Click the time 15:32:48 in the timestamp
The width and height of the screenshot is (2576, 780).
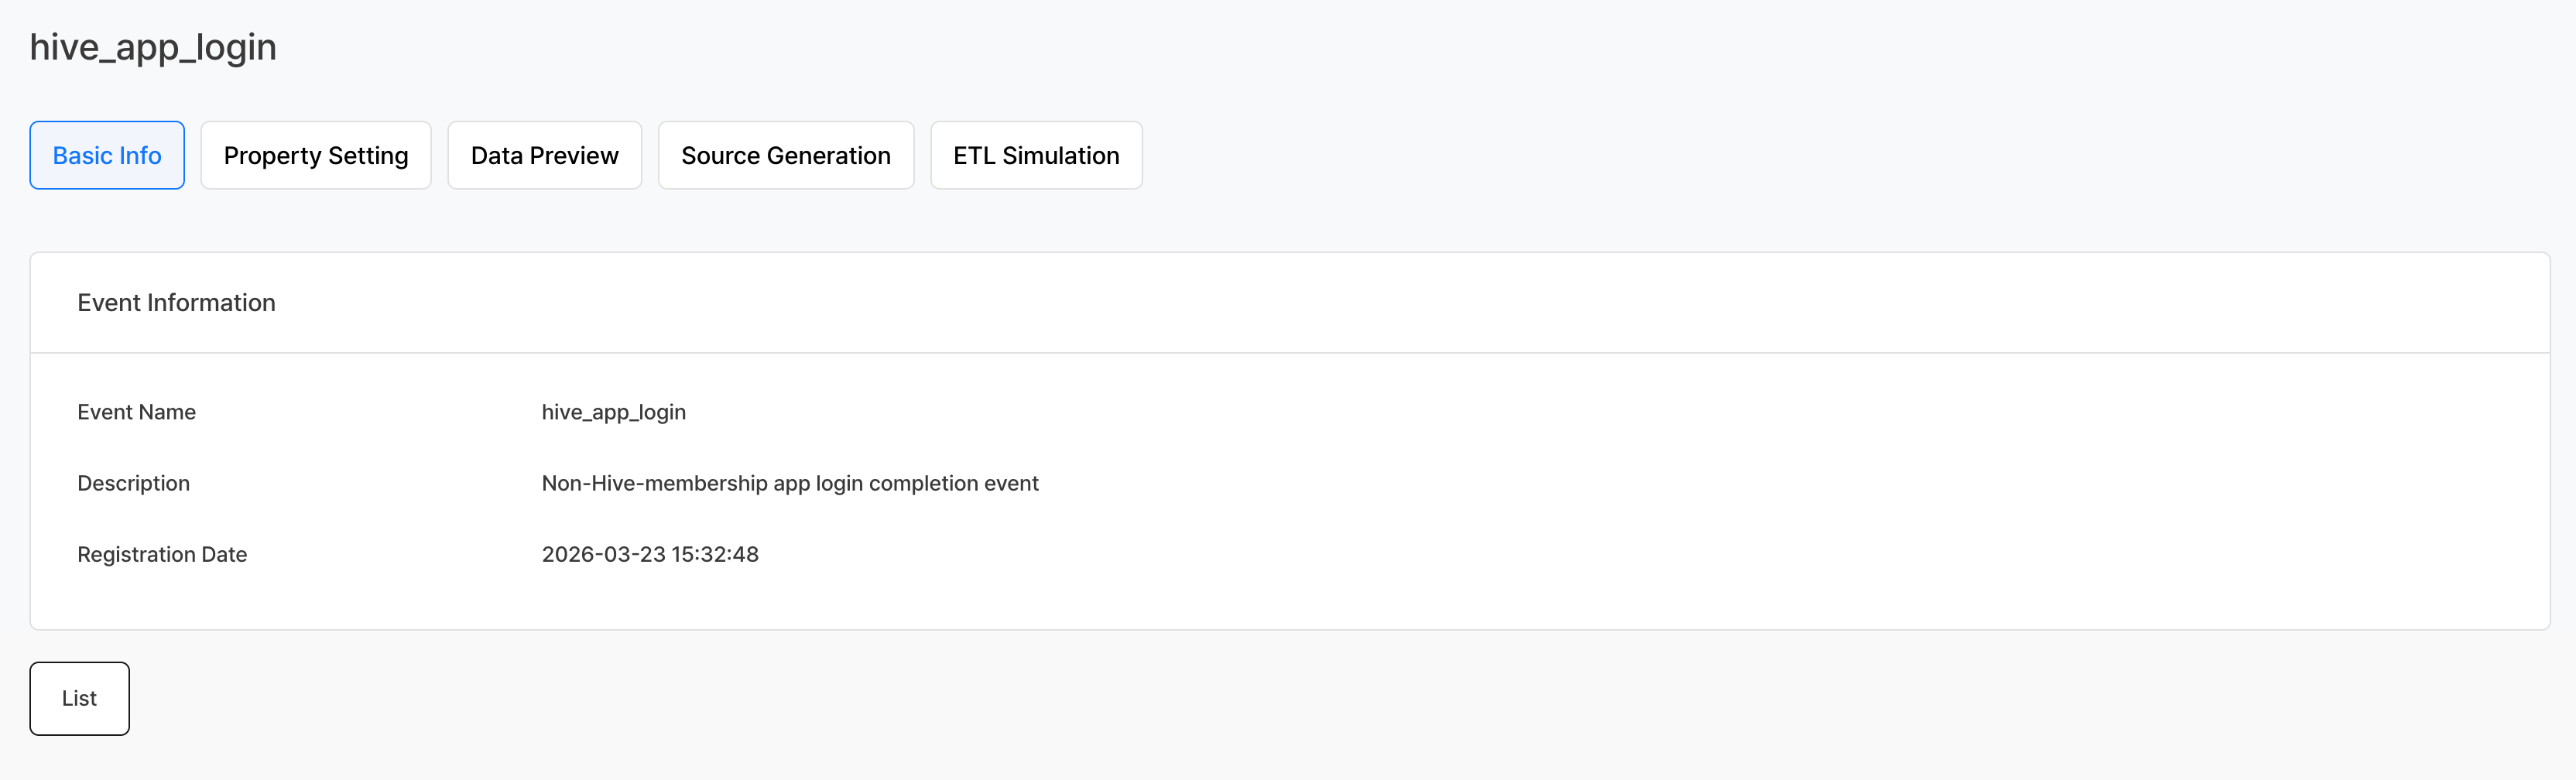pyautogui.click(x=715, y=554)
